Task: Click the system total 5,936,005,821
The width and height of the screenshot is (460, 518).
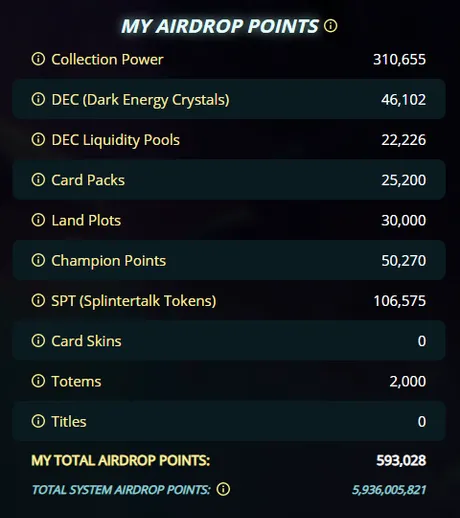Action: click(x=389, y=490)
